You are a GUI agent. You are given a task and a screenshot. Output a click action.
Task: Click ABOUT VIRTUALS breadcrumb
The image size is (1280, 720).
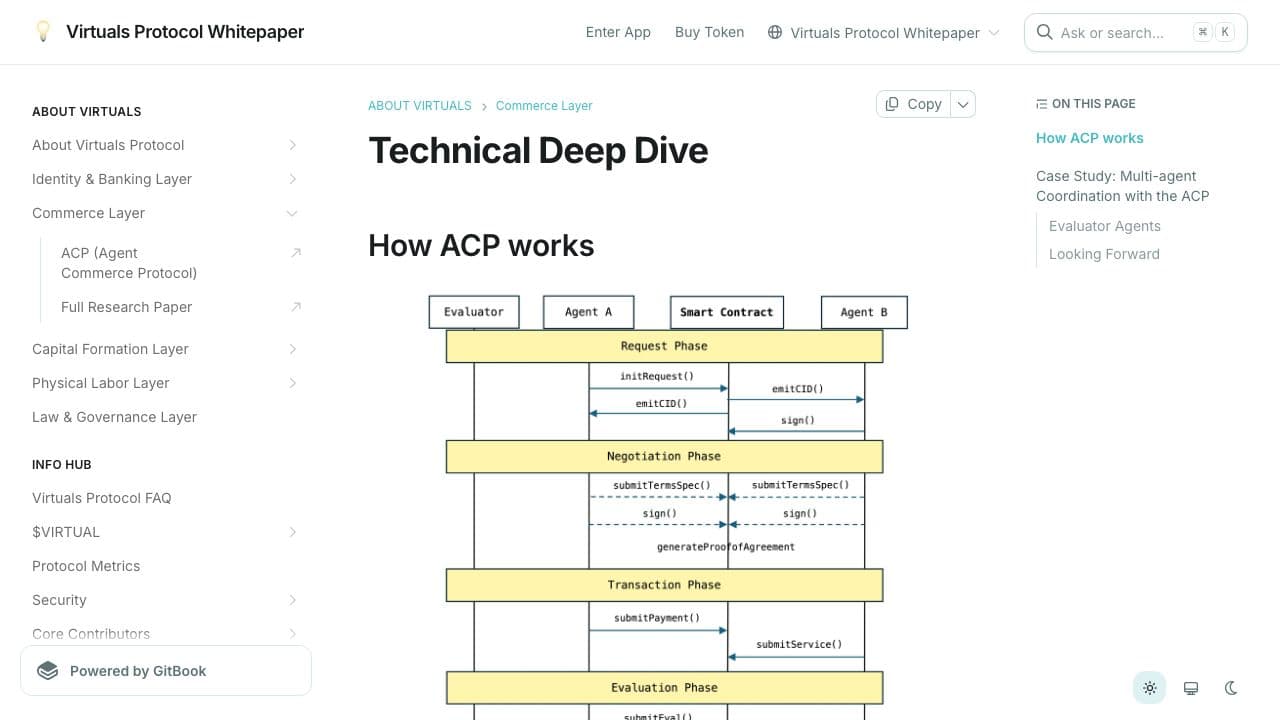click(419, 105)
